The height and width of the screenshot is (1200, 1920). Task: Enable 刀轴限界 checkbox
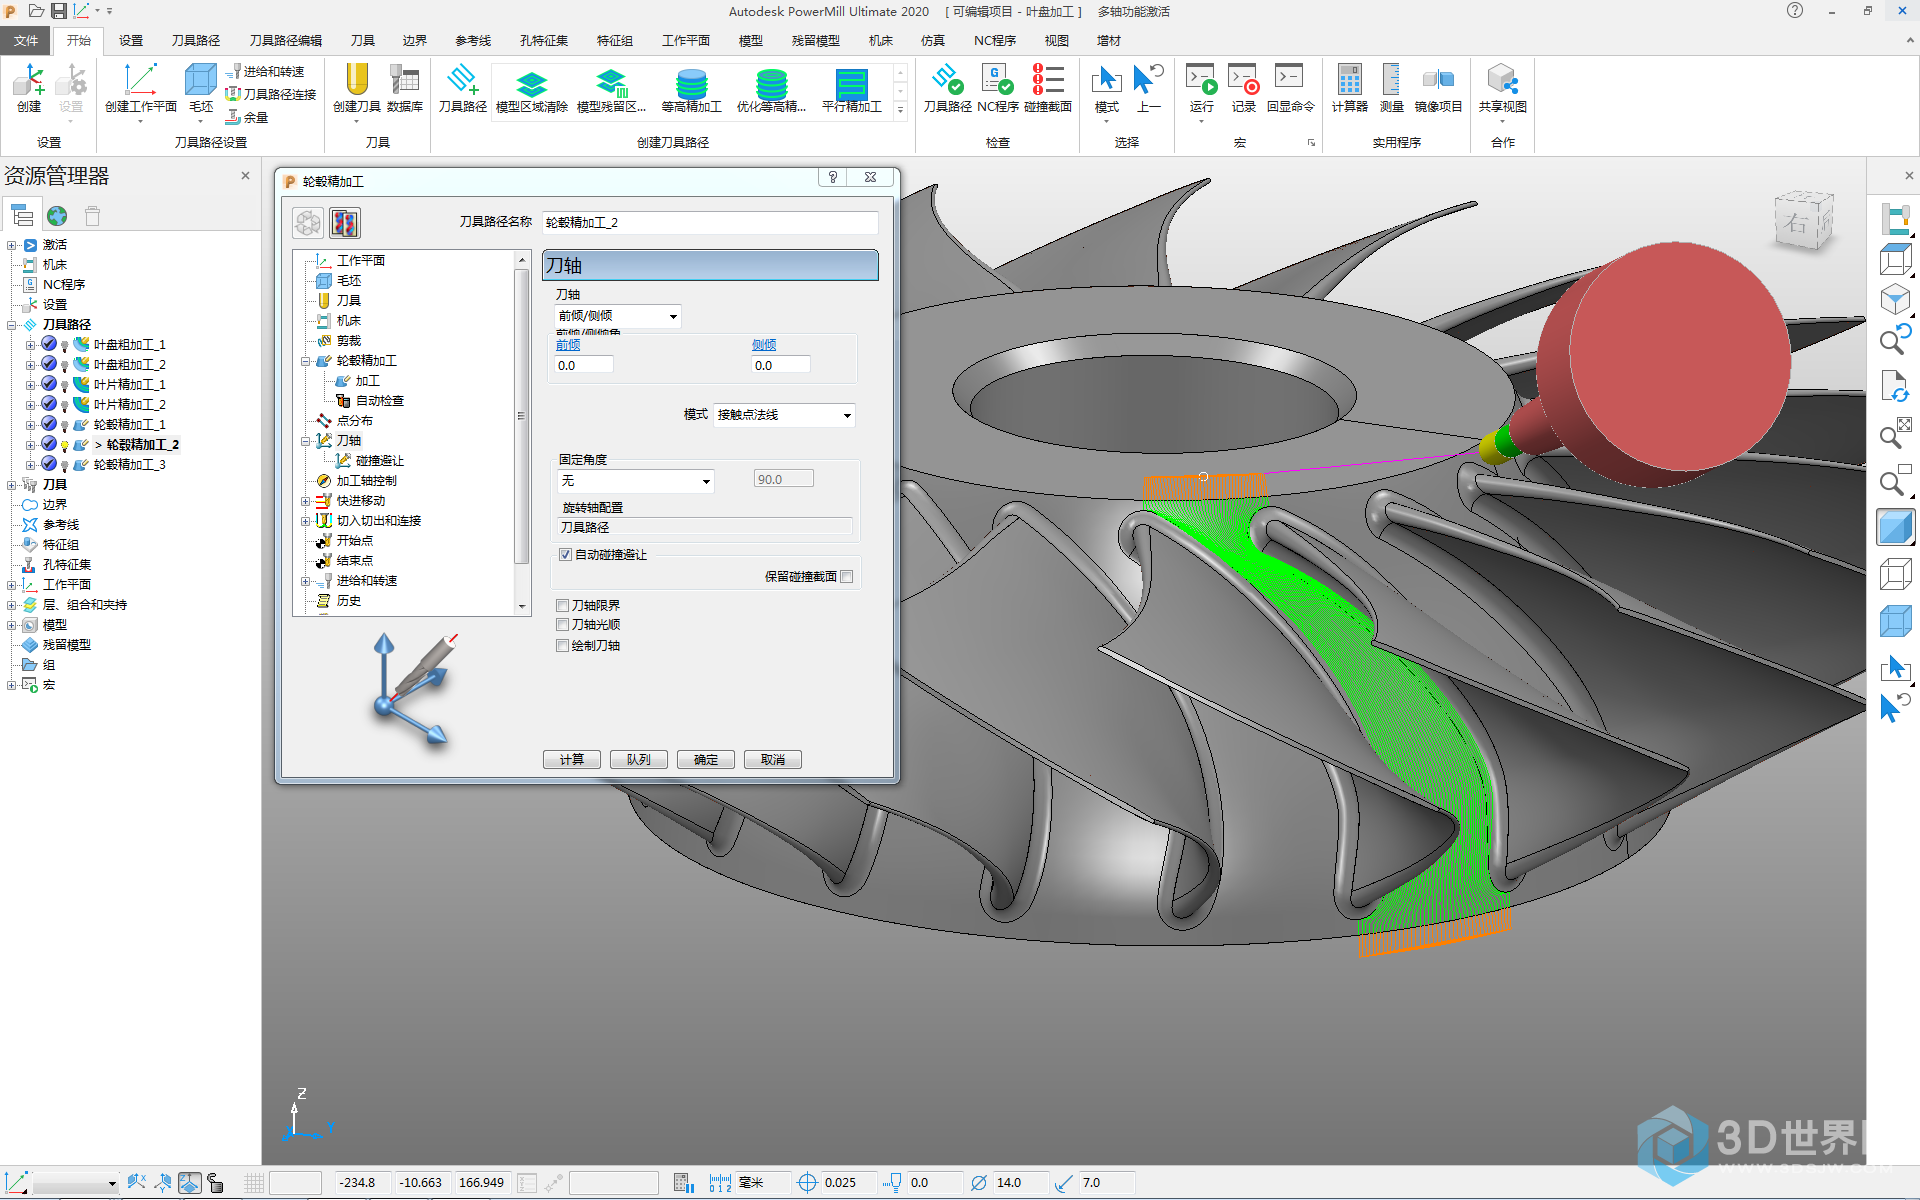click(x=563, y=606)
